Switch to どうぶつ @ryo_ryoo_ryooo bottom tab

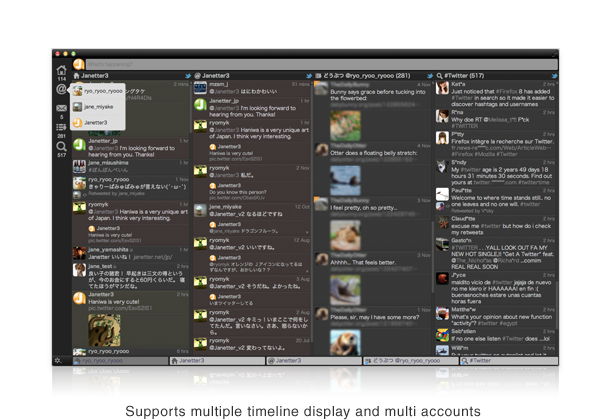[x=410, y=361]
